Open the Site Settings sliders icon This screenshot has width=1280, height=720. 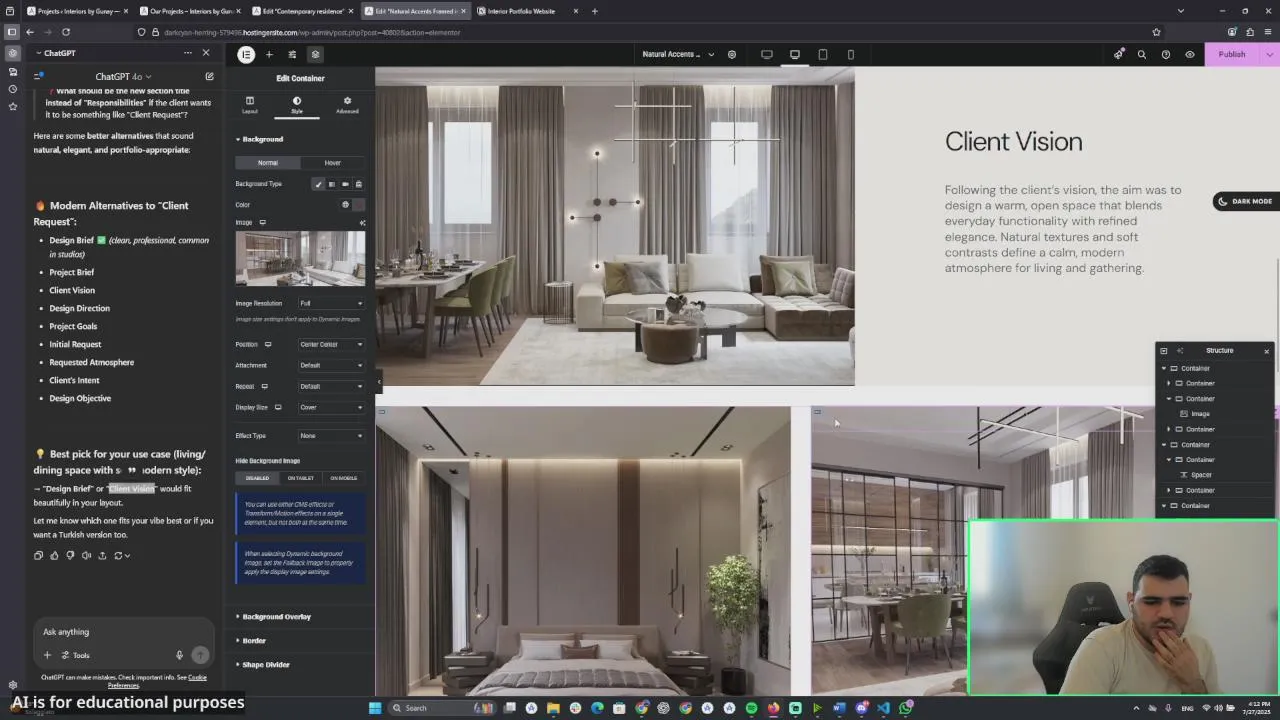(292, 54)
